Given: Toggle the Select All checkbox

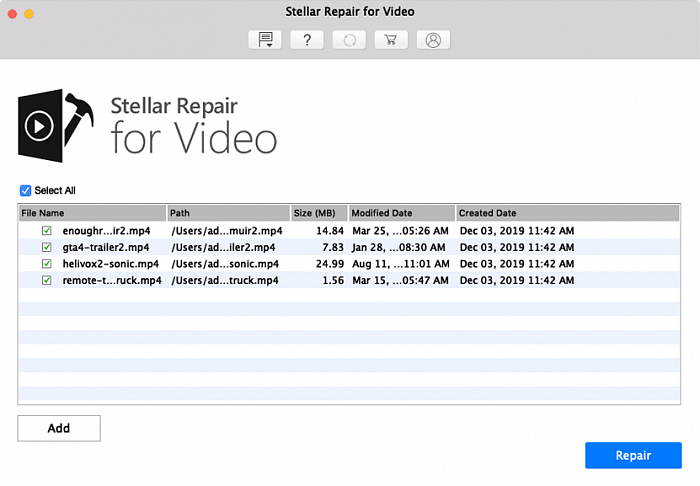Looking at the screenshot, I should tap(25, 191).
